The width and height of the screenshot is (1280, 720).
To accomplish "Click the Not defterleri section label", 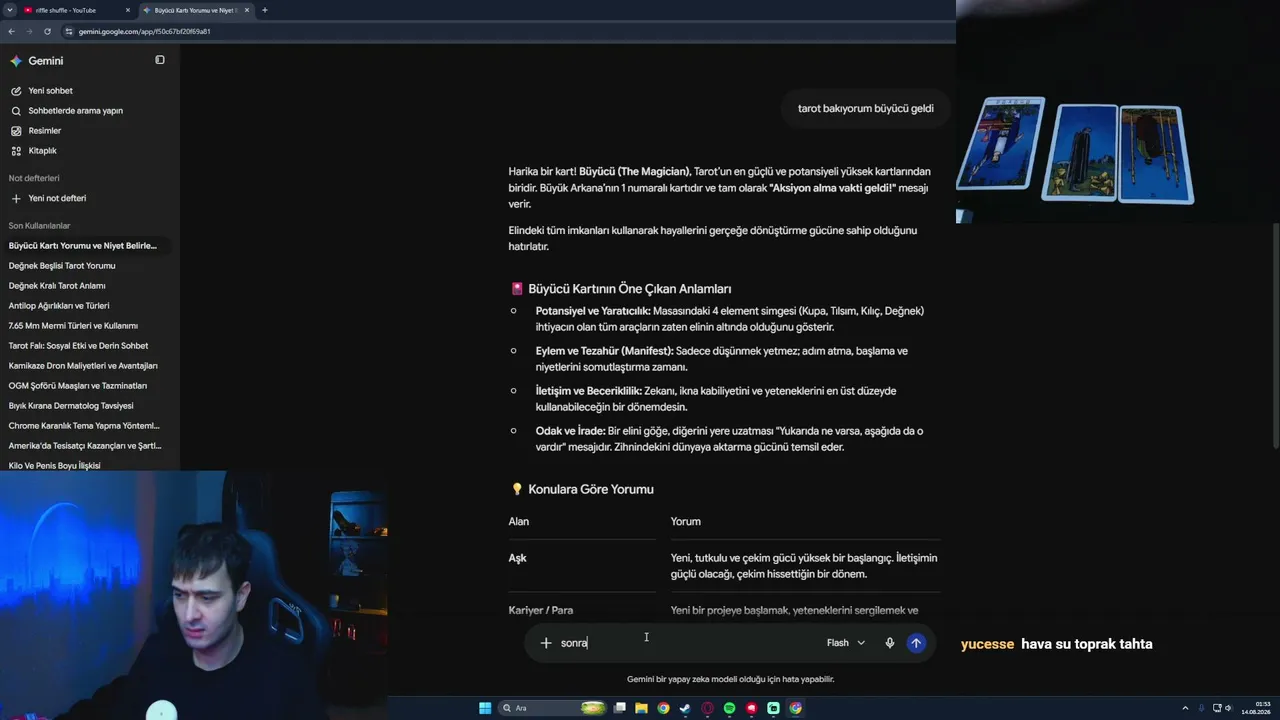I will tap(34, 178).
